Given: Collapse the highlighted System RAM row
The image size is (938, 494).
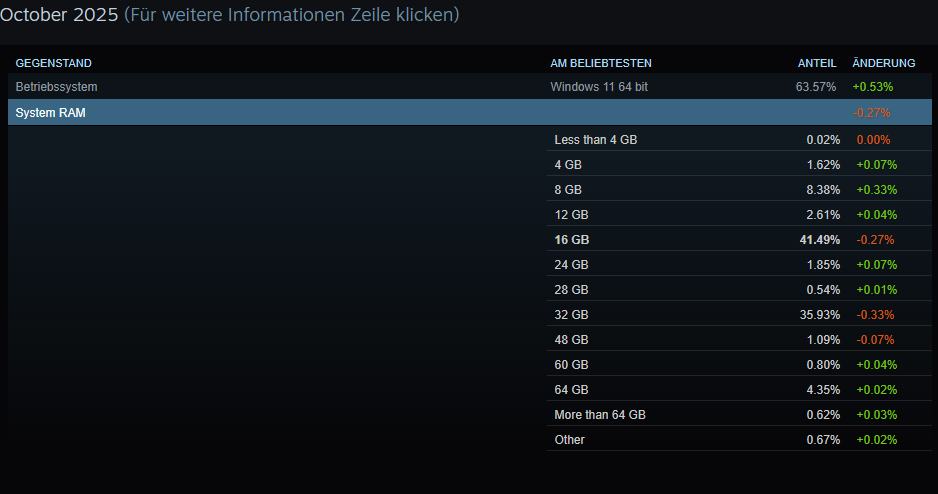Looking at the screenshot, I should coord(51,113).
